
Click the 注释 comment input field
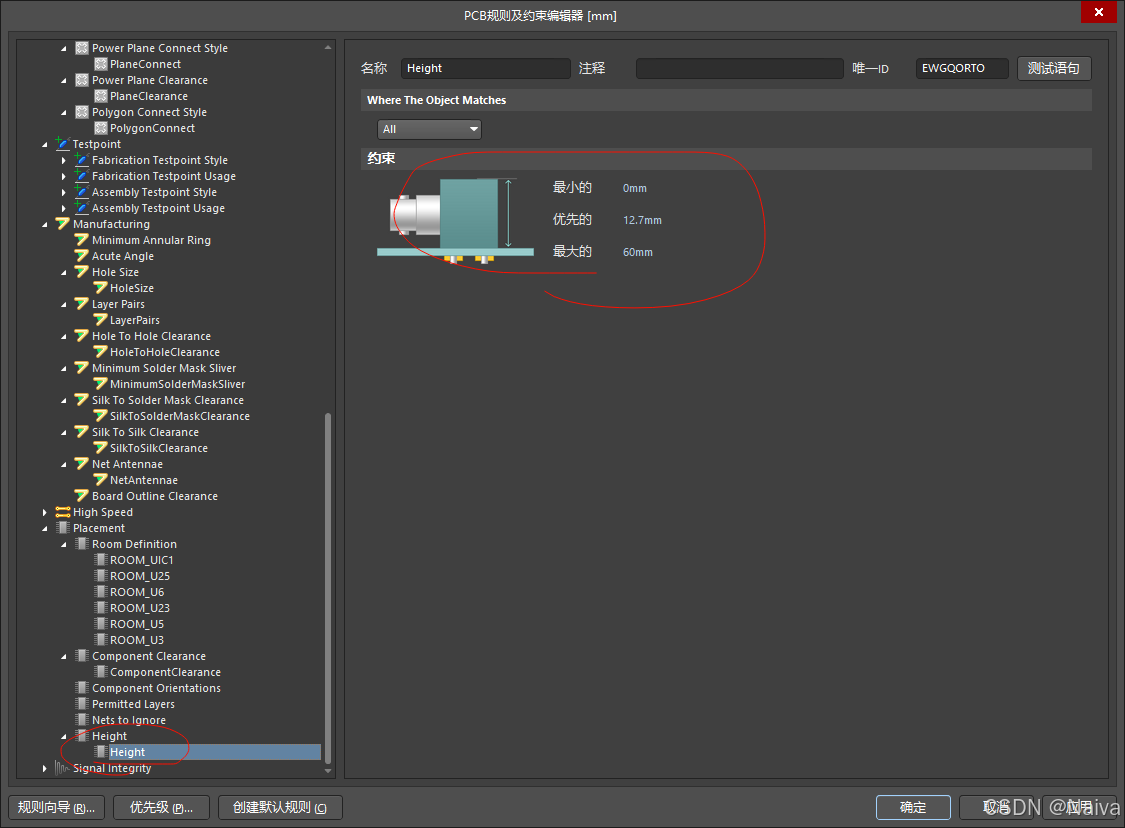pyautogui.click(x=739, y=68)
